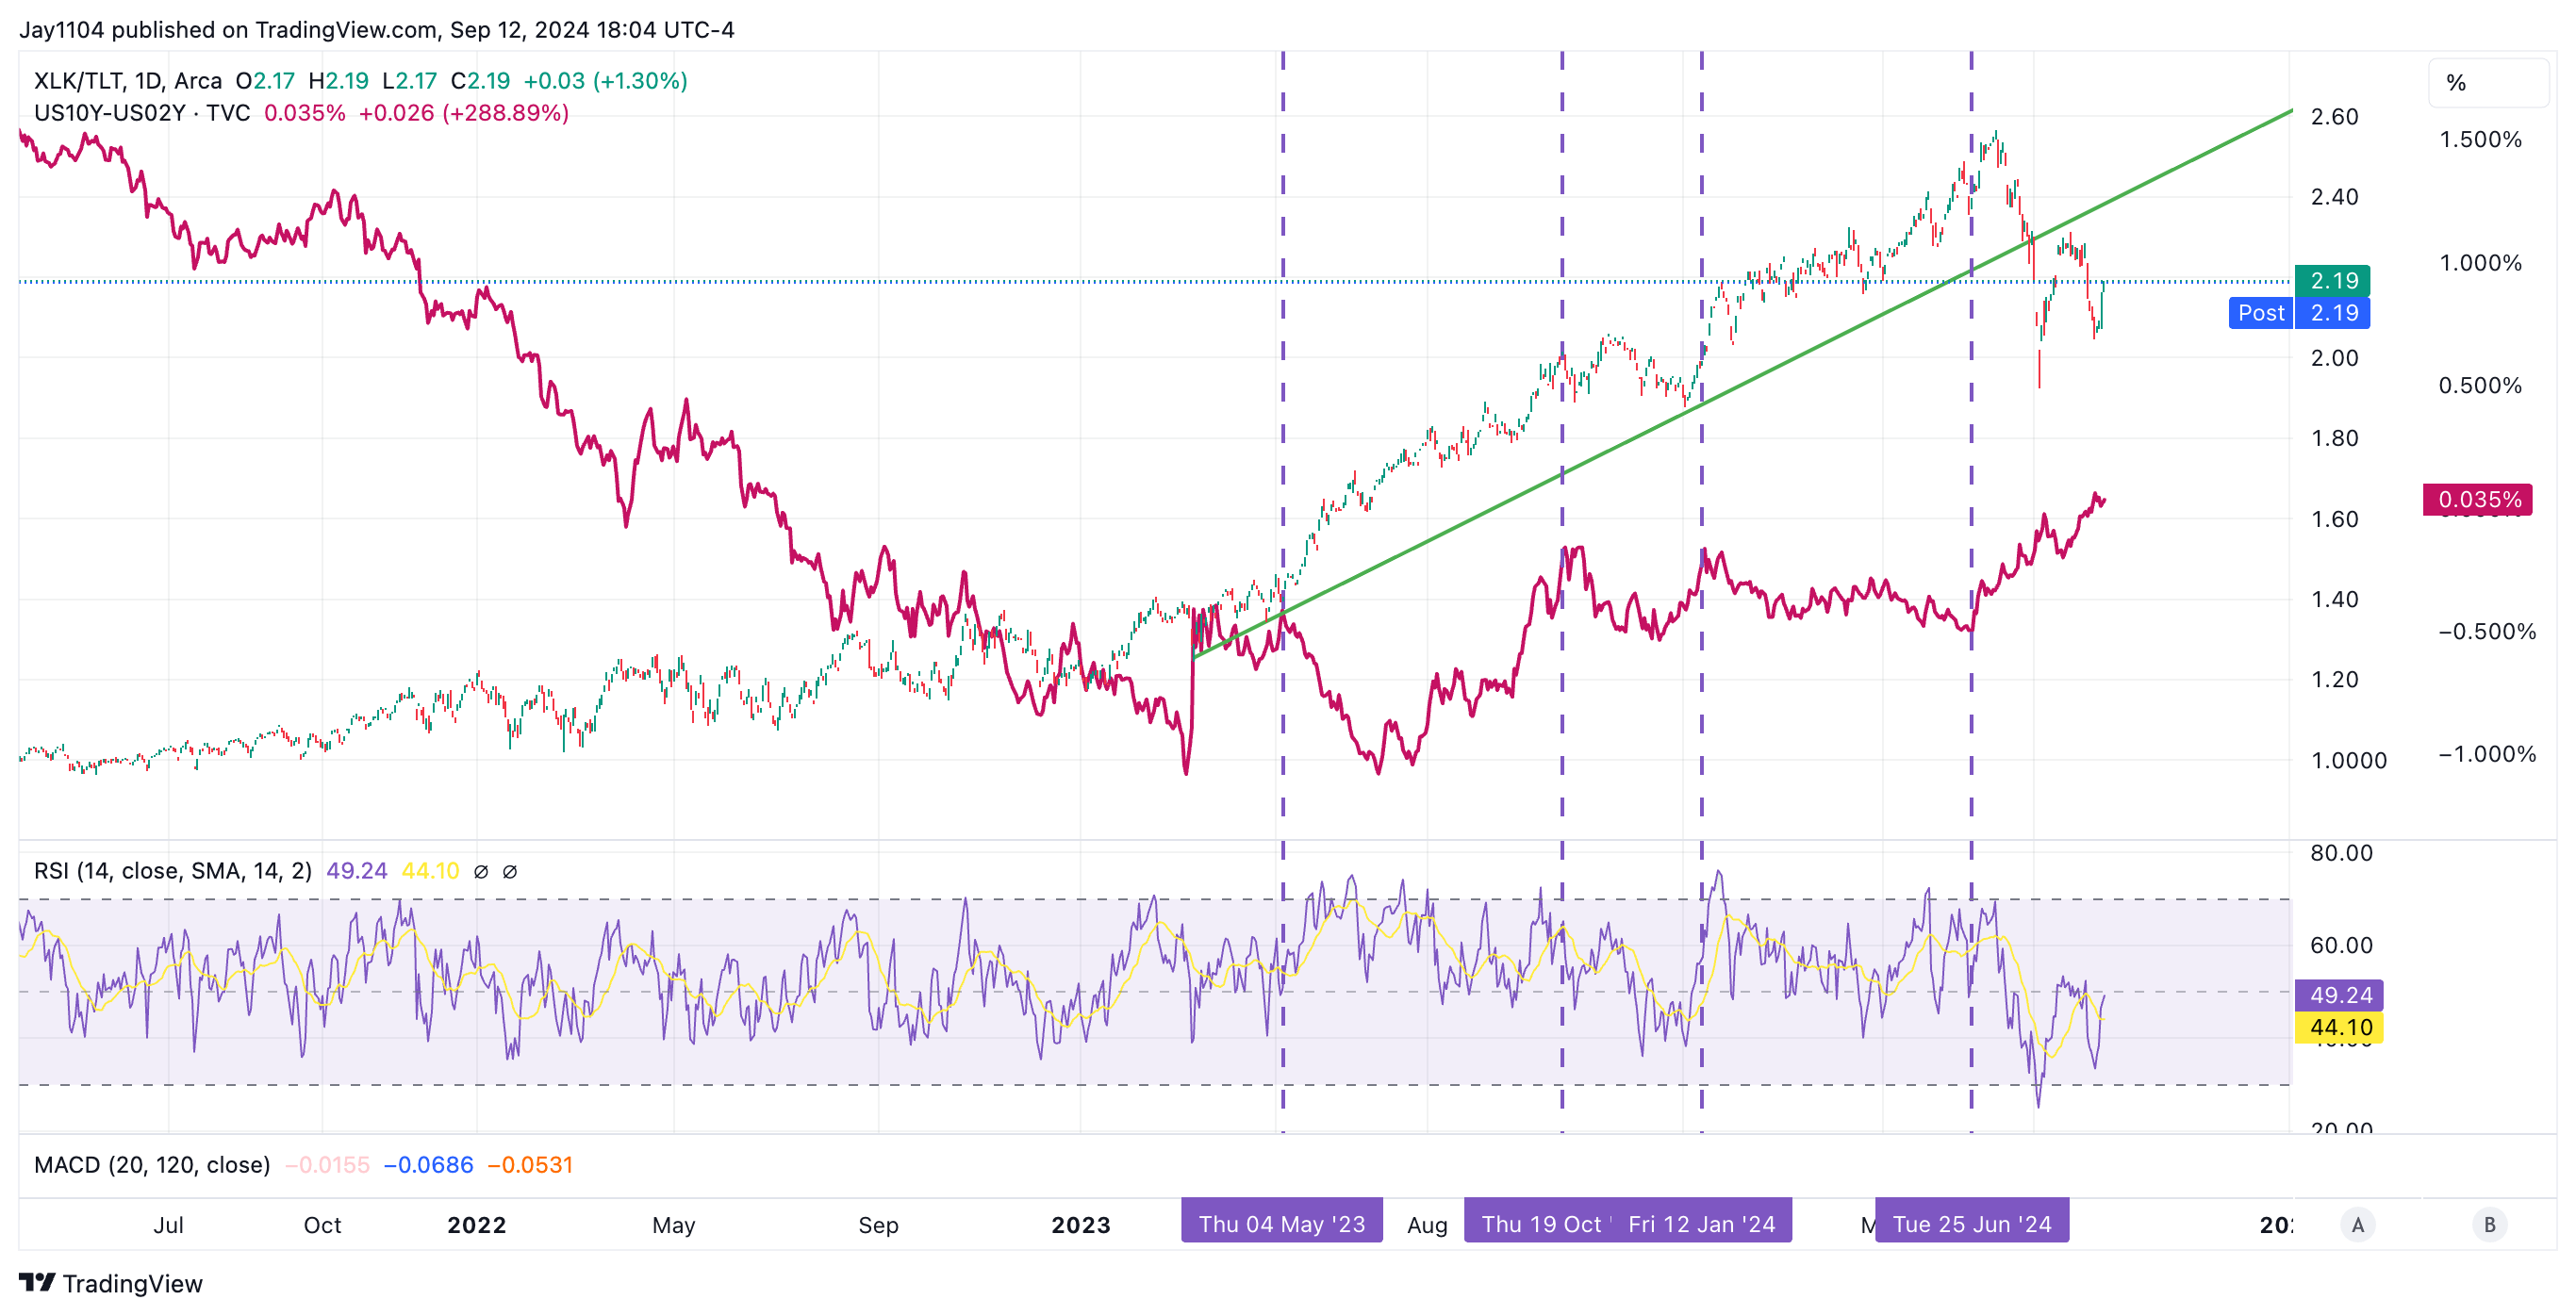Click the purple 49.24 RSI label
This screenshot has height=1316, width=2576.
click(2339, 995)
